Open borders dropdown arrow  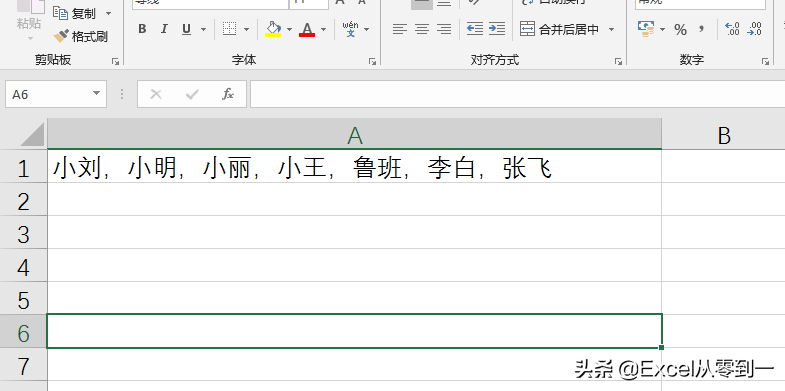tap(246, 30)
